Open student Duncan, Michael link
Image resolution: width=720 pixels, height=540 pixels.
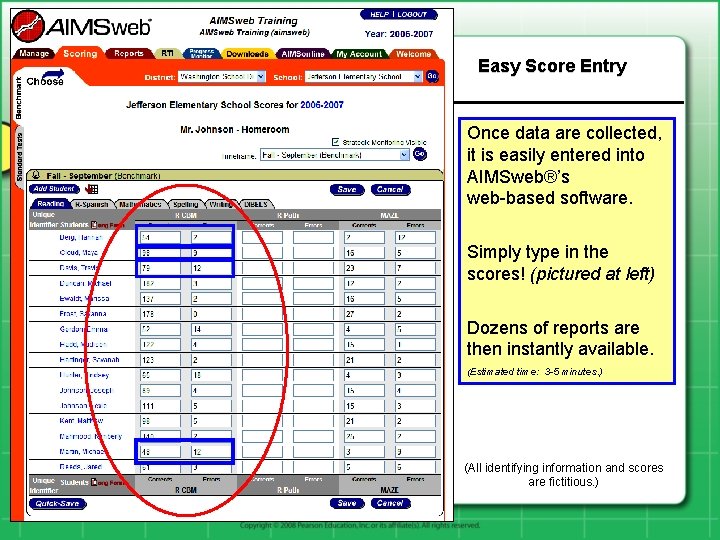coord(85,283)
